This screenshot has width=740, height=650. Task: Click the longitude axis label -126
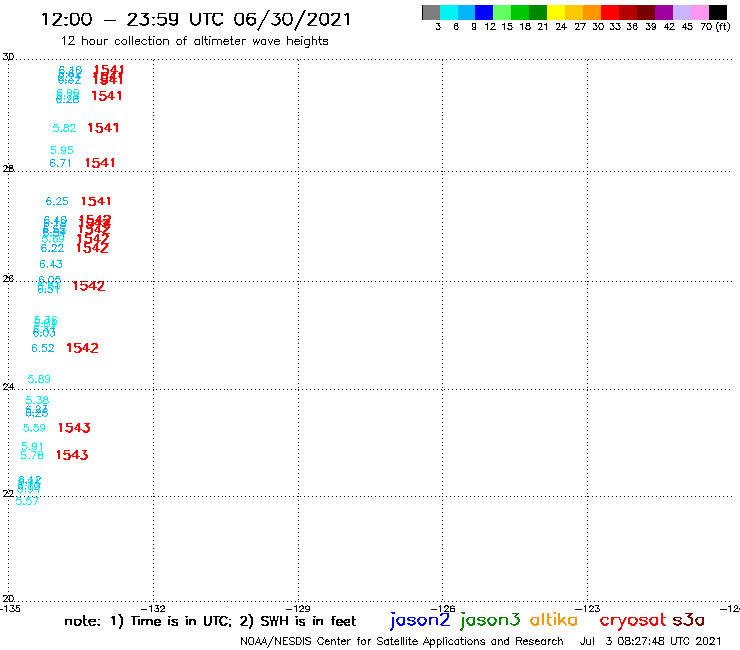[442, 609]
